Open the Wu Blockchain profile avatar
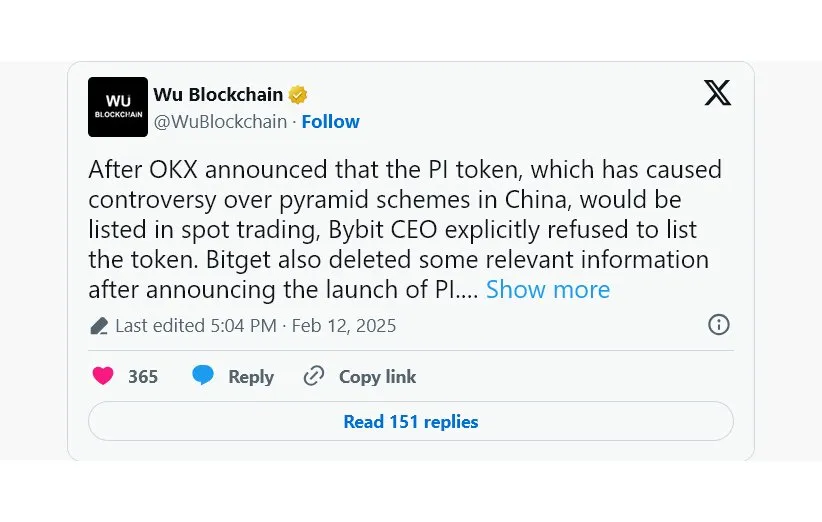 tap(118, 107)
